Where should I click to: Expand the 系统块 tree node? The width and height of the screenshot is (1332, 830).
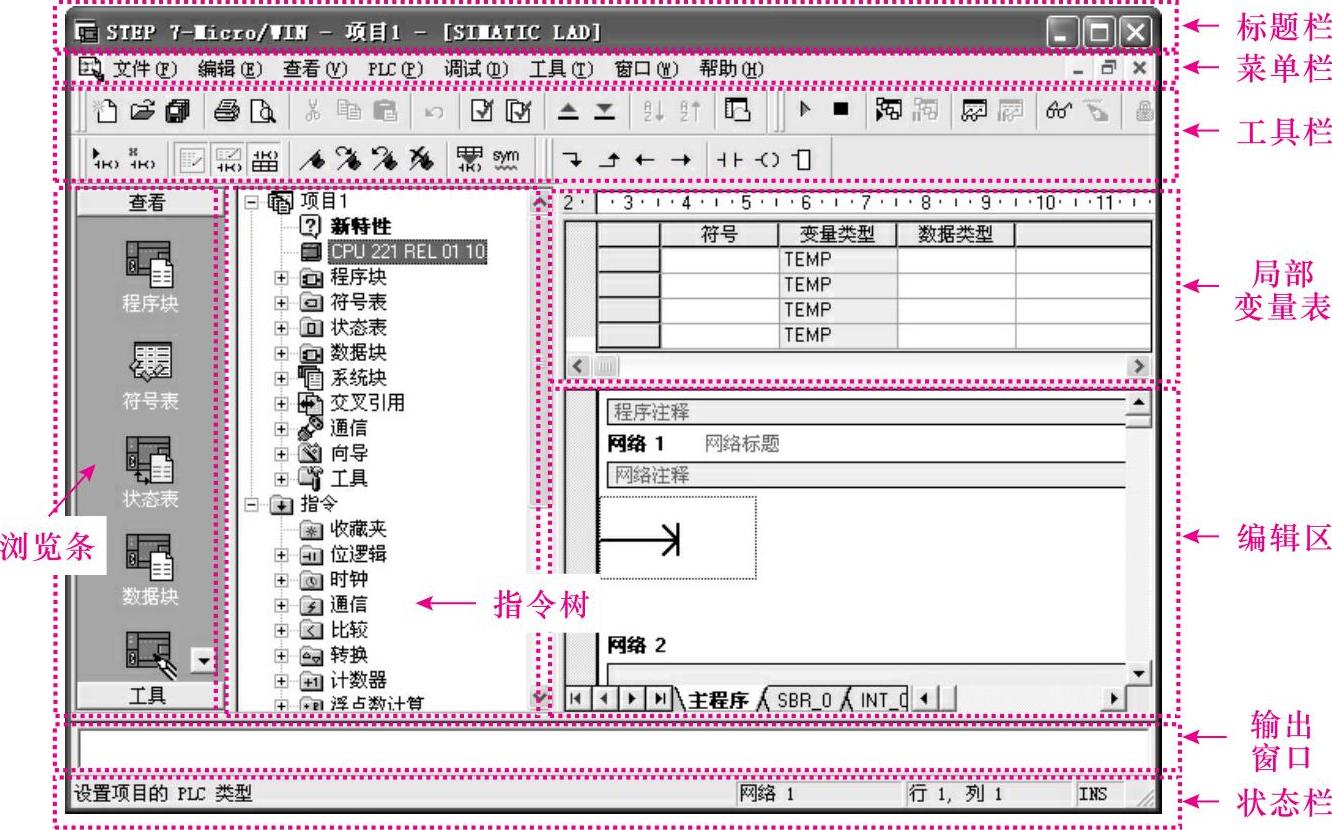[x=282, y=378]
